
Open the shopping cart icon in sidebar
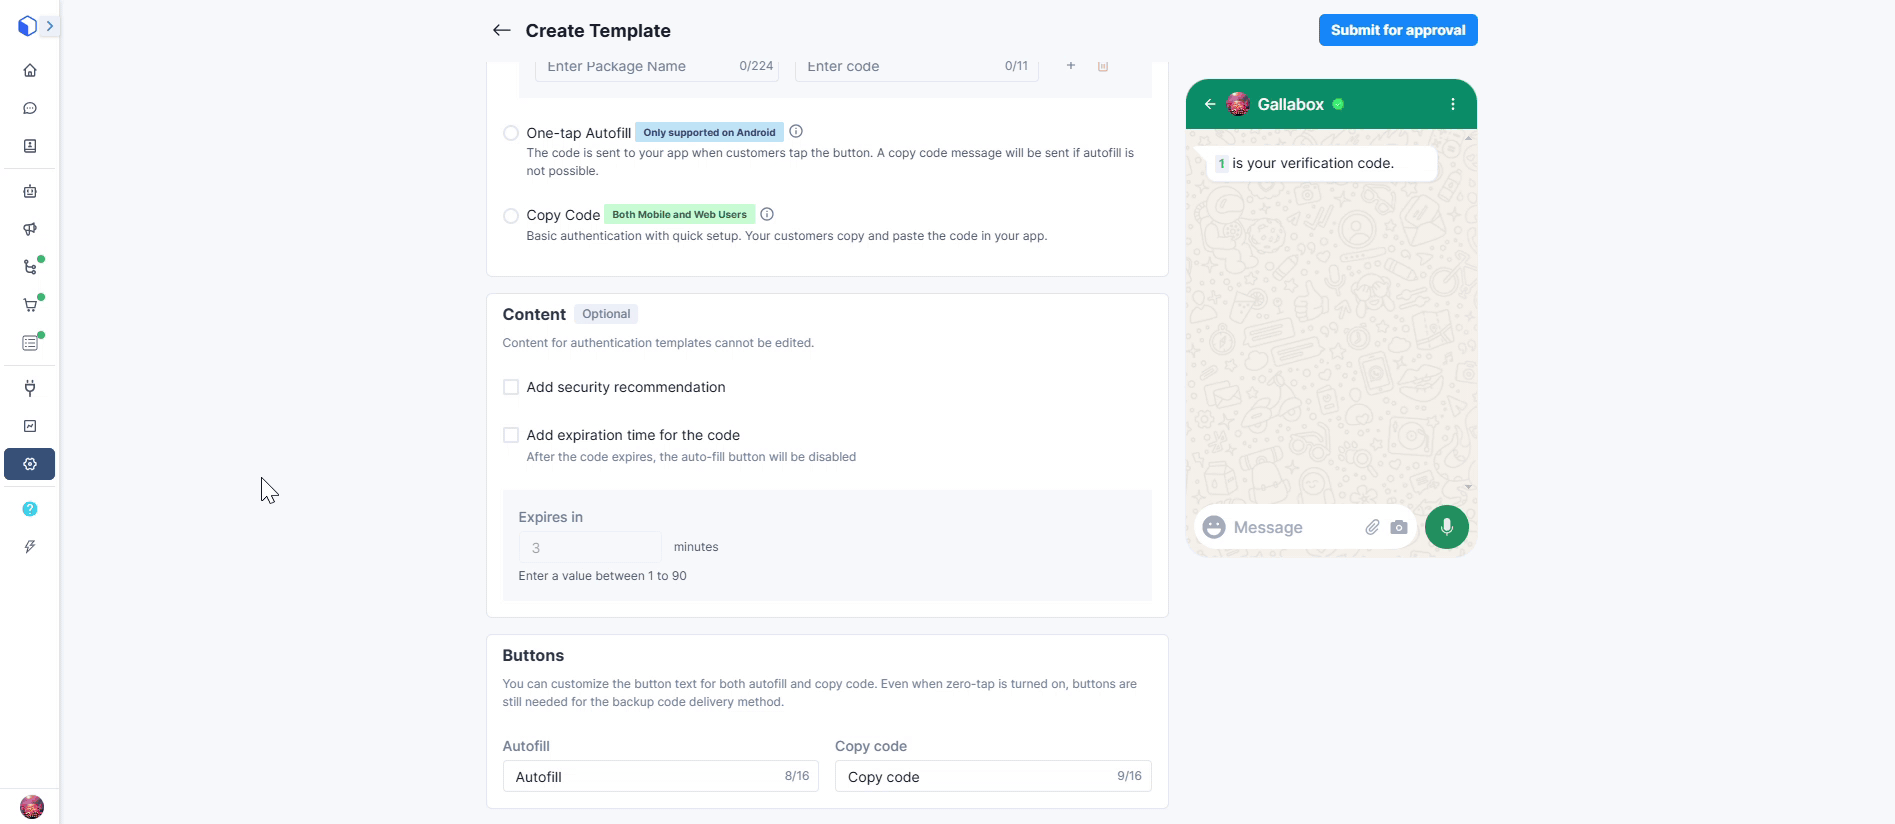tap(30, 305)
